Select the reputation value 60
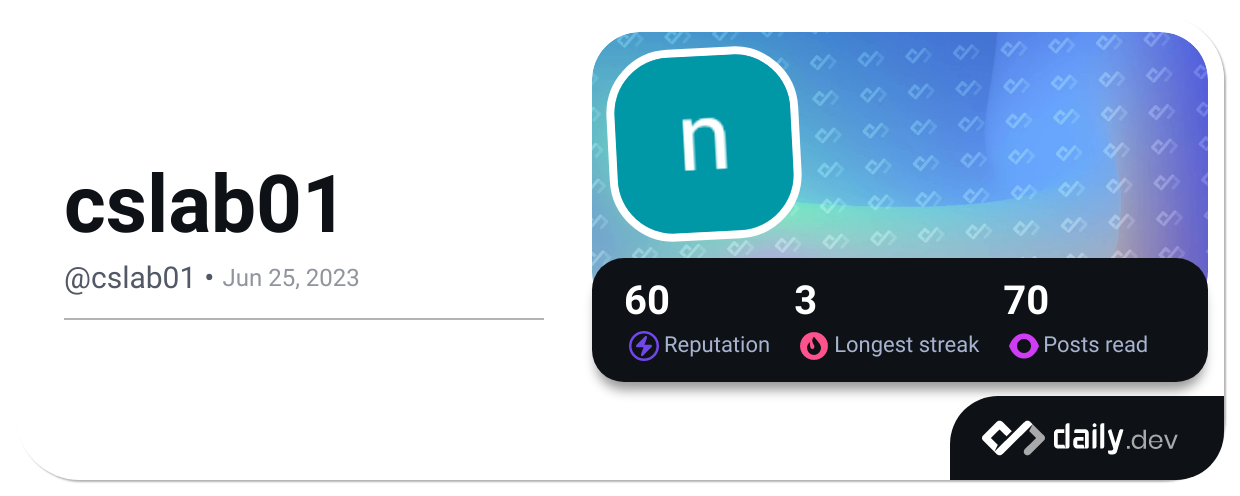 (647, 300)
